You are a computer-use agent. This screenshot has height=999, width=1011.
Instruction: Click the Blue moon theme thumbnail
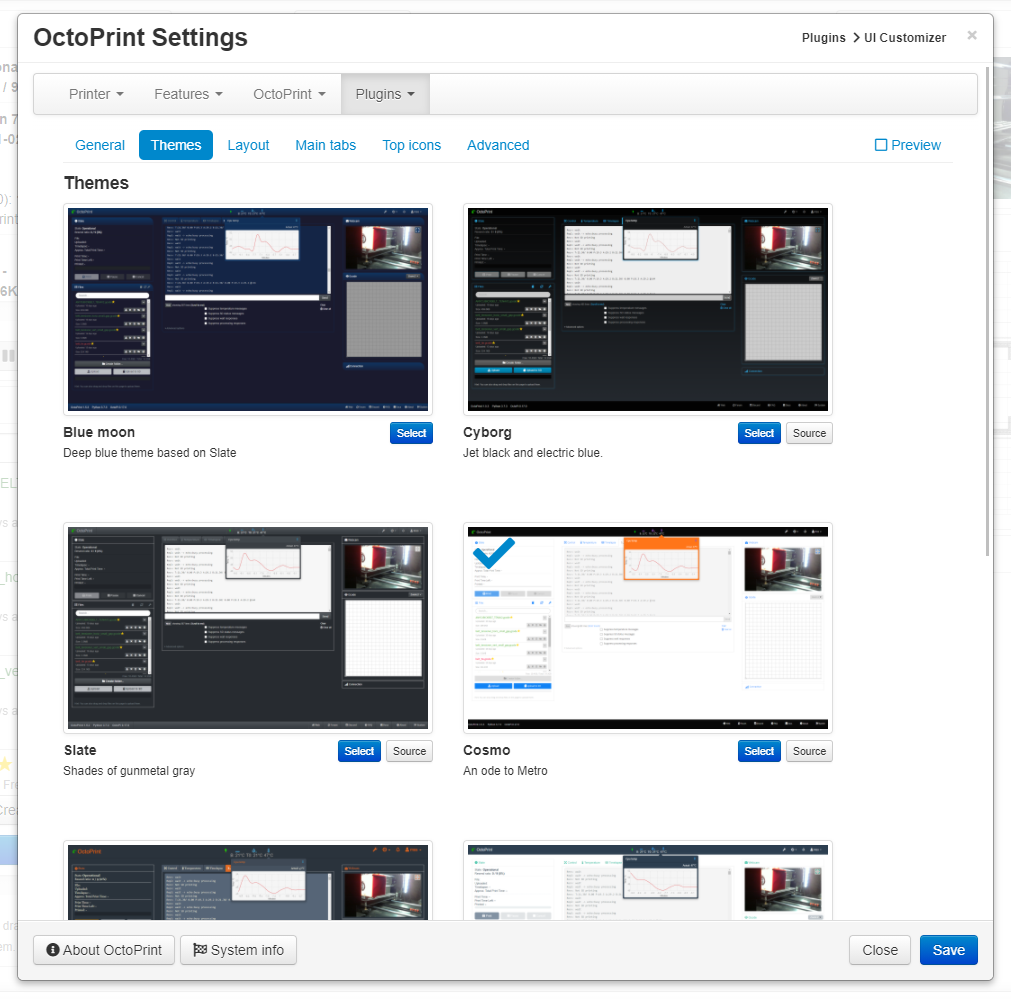pyautogui.click(x=248, y=310)
